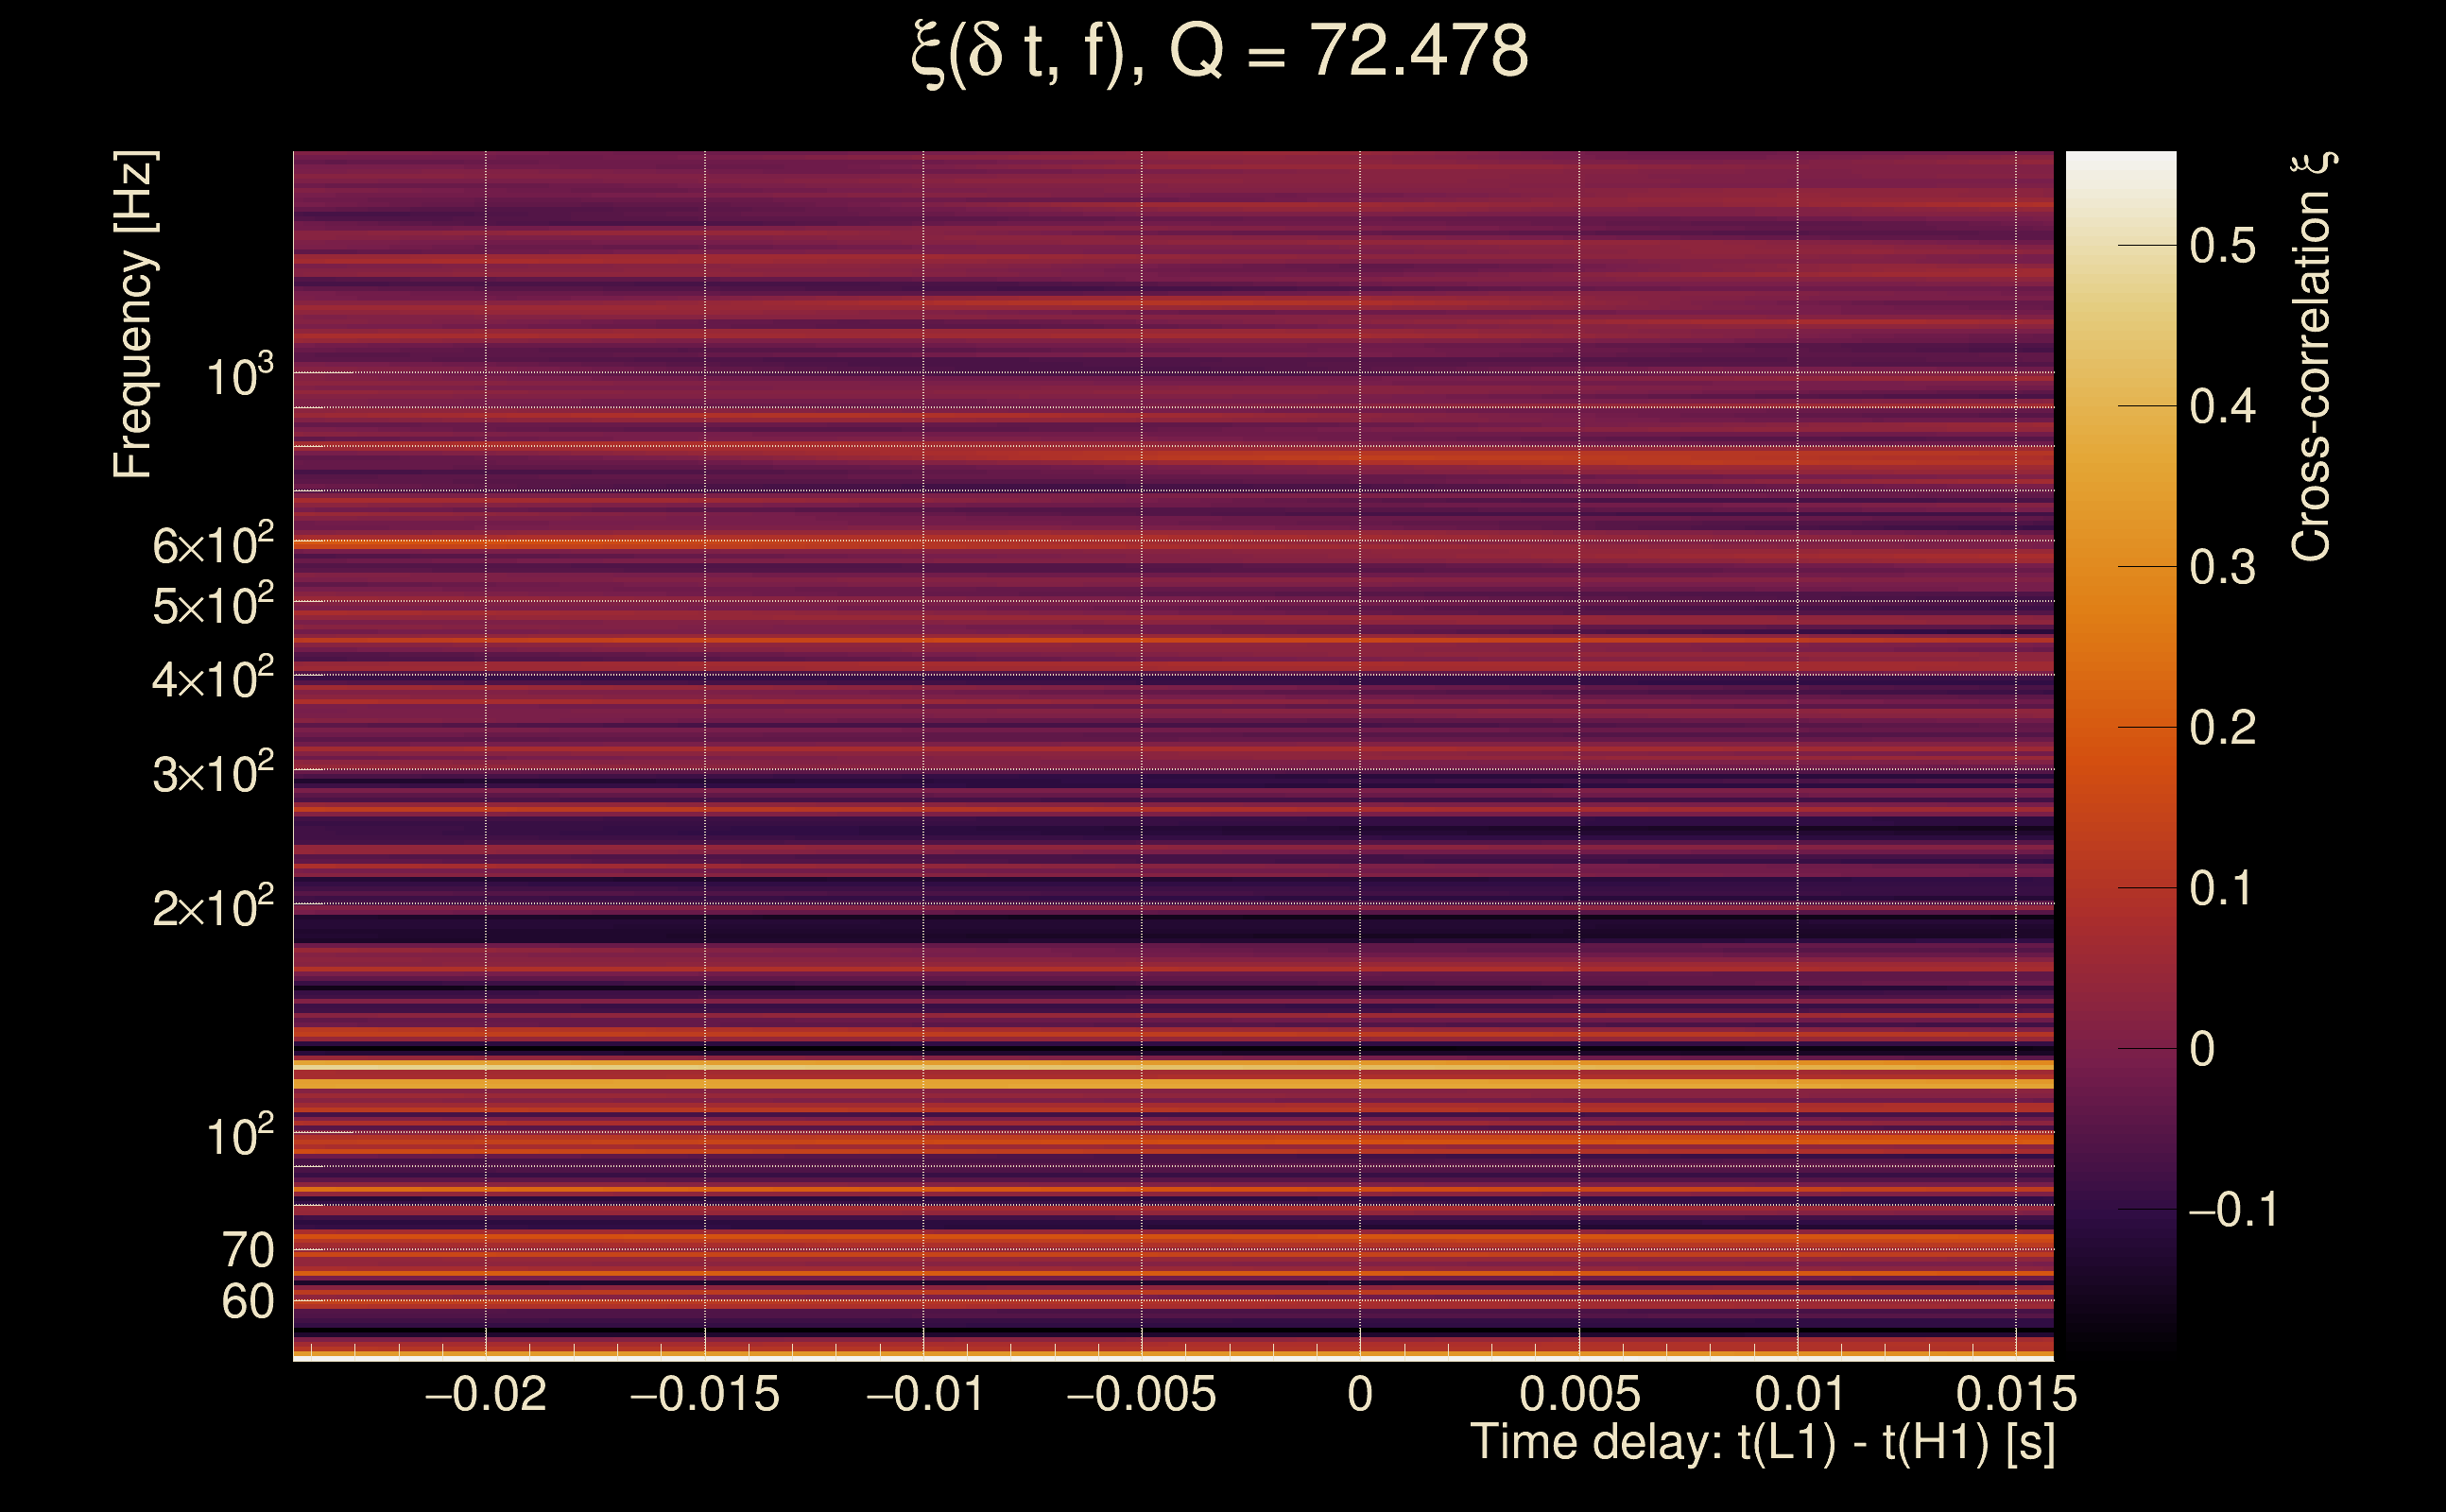Click the Time delay t(L1) - t(H1) label
Screen dimensions: 2446x1512
coord(1762,1443)
